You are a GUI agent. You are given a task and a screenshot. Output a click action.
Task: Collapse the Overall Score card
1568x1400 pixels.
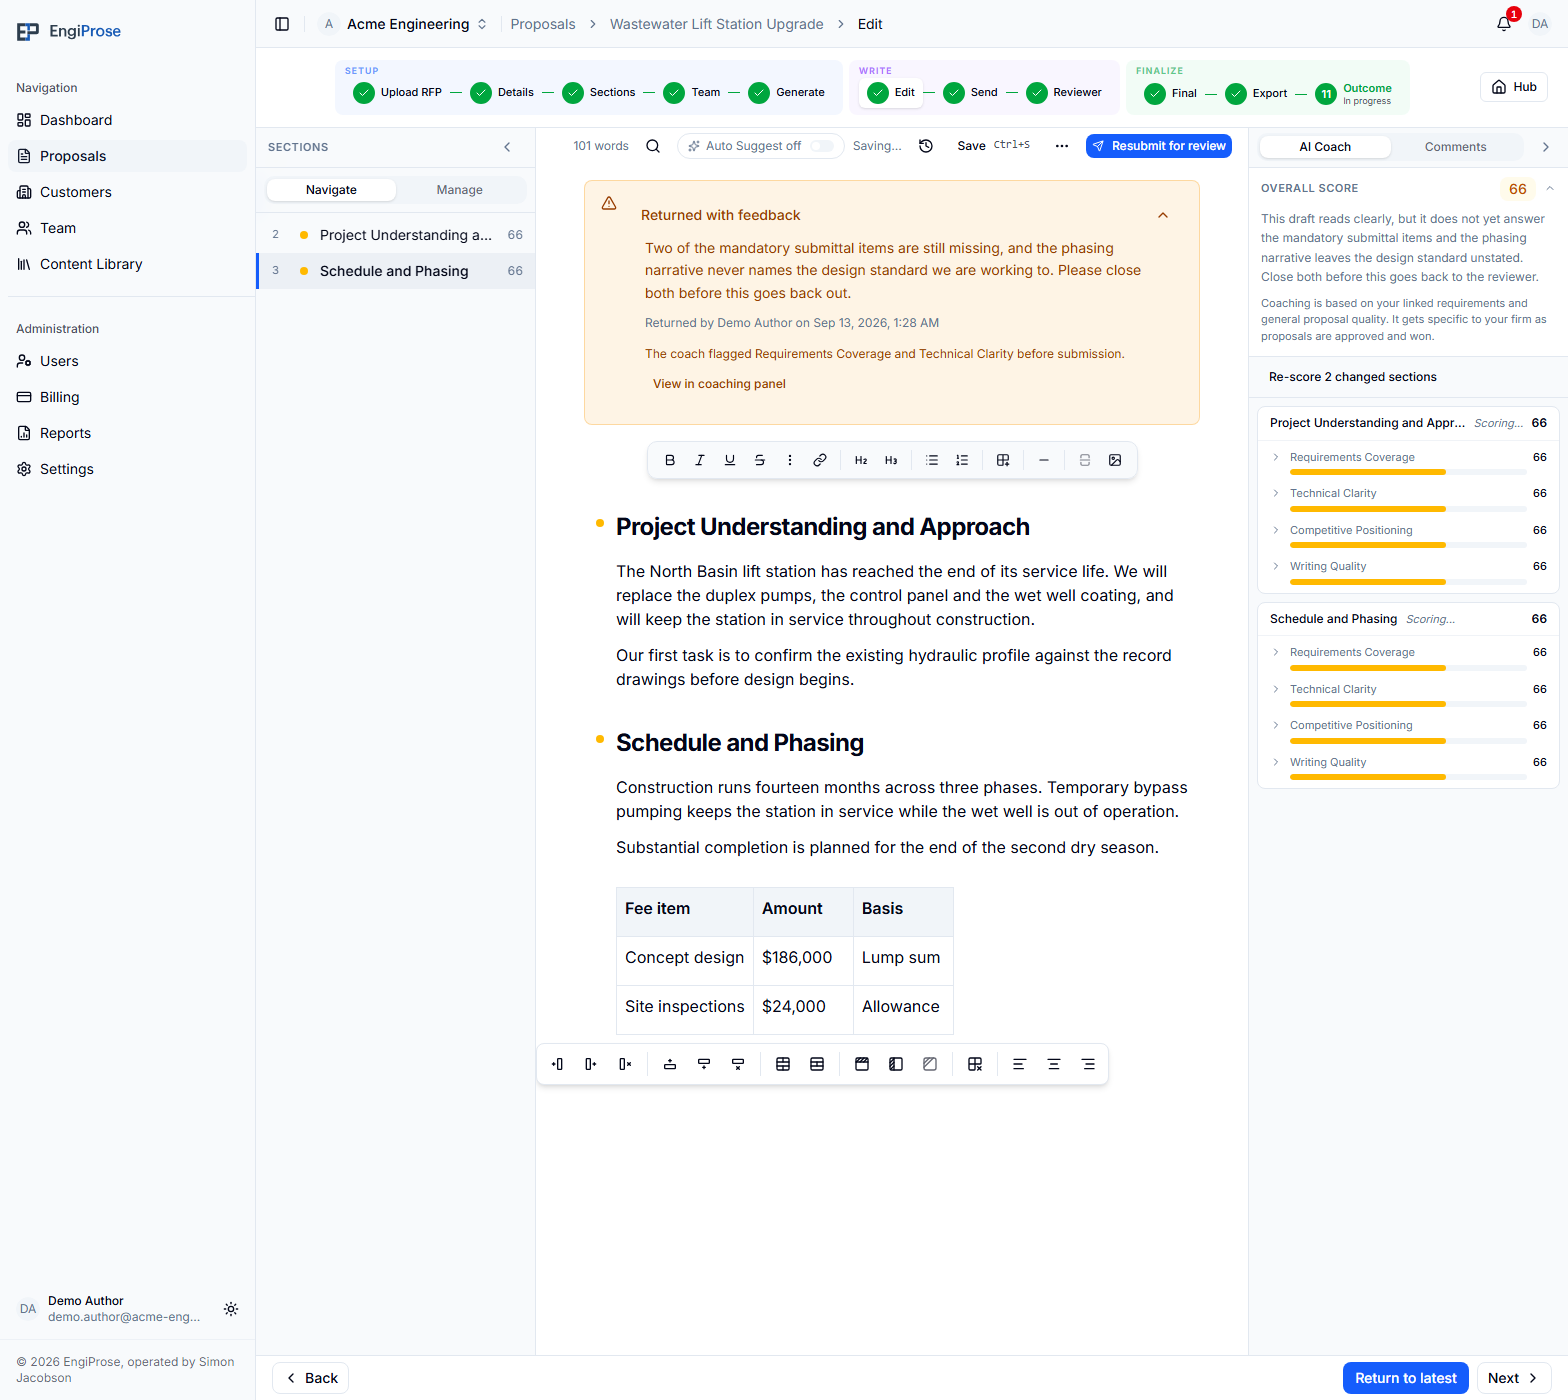(1550, 188)
